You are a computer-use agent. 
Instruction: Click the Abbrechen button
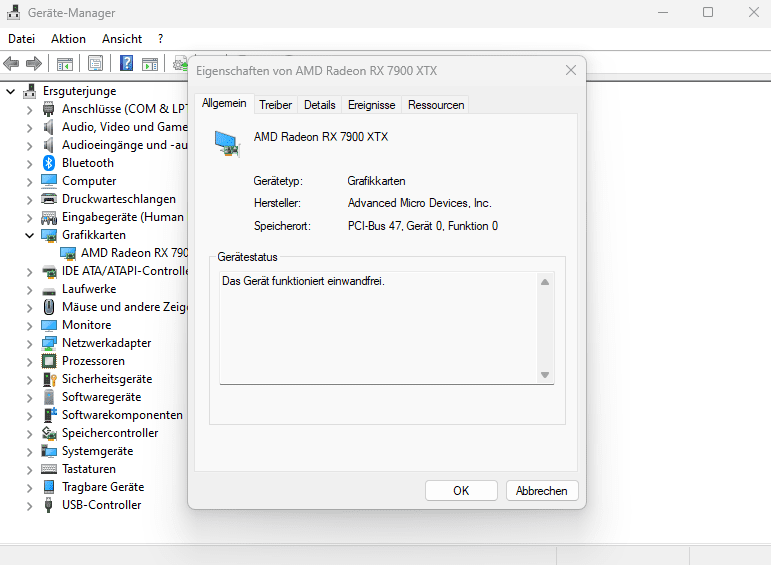tap(542, 491)
